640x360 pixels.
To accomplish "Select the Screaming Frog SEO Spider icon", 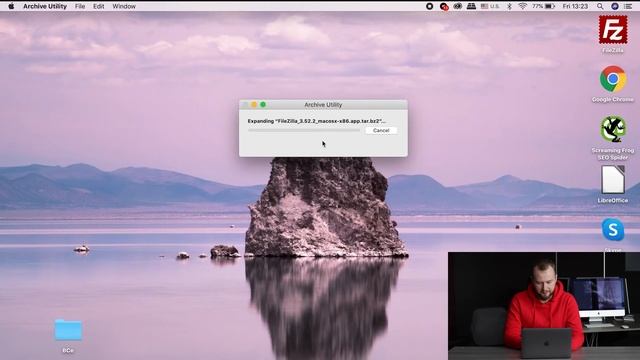I will tap(613, 129).
